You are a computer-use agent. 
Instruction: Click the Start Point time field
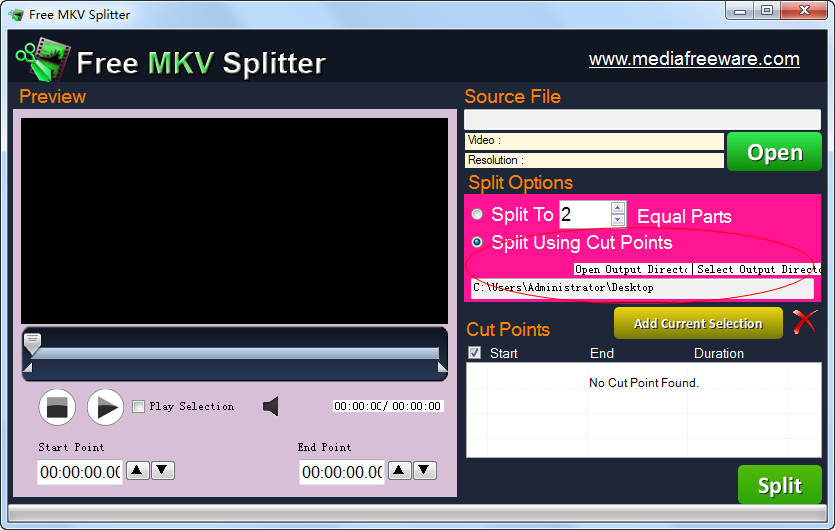coord(80,472)
